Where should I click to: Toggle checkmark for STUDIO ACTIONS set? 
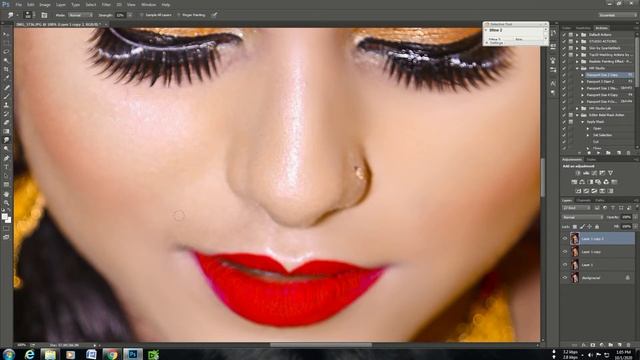click(564, 41)
